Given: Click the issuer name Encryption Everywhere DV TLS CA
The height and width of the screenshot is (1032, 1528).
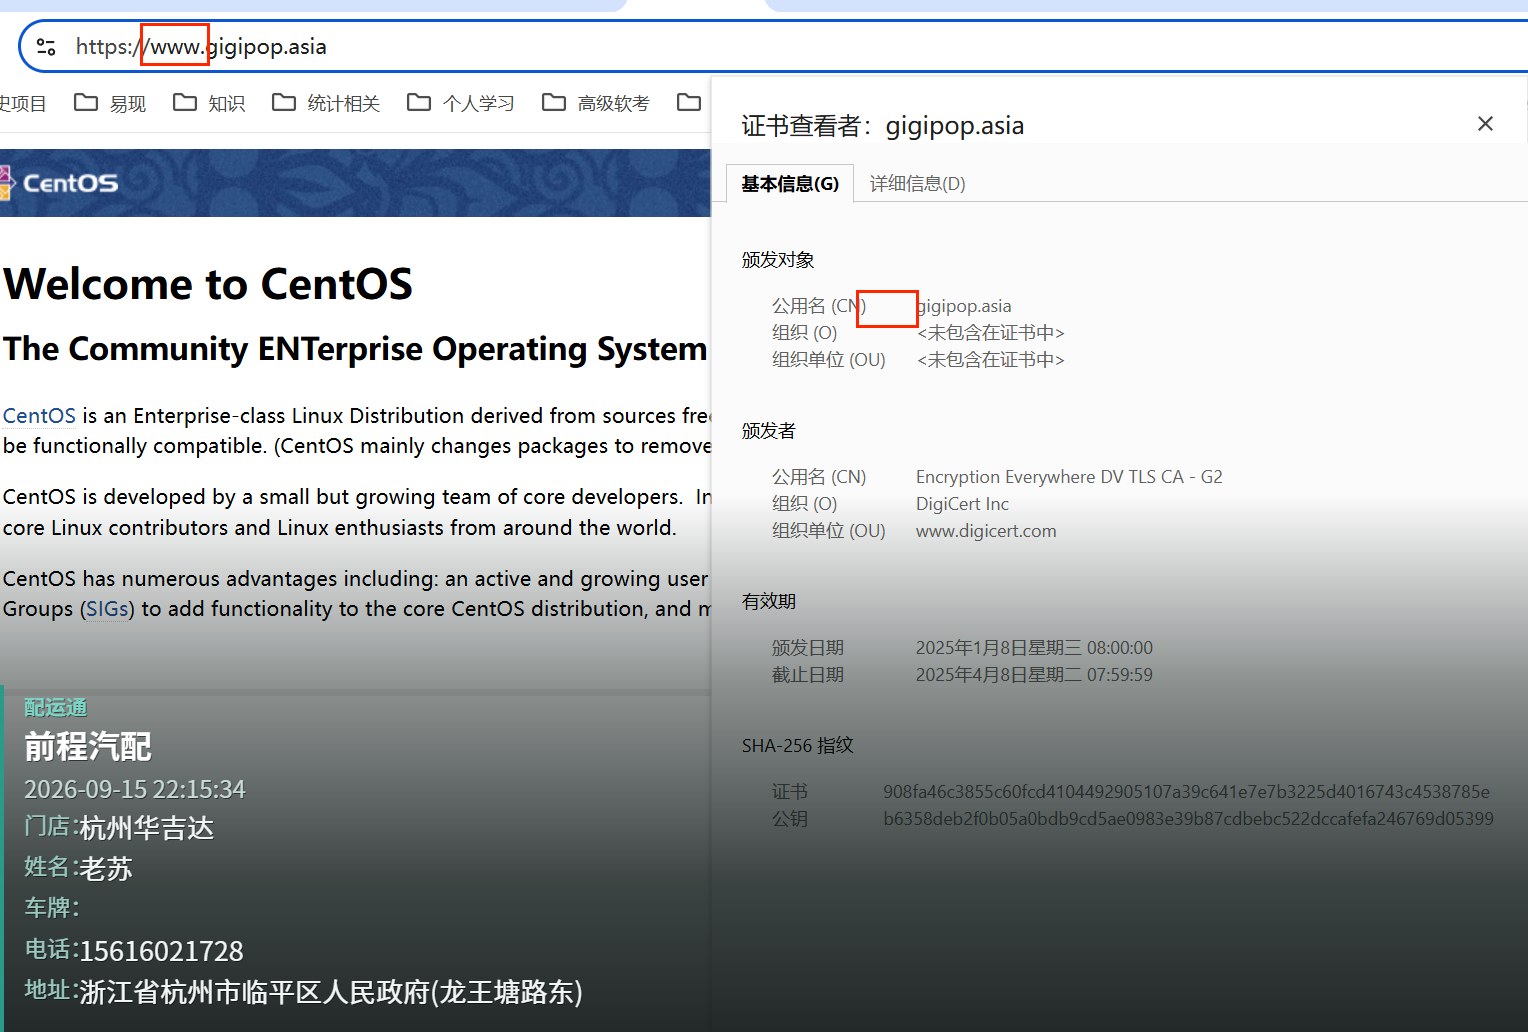Looking at the screenshot, I should (x=1069, y=477).
